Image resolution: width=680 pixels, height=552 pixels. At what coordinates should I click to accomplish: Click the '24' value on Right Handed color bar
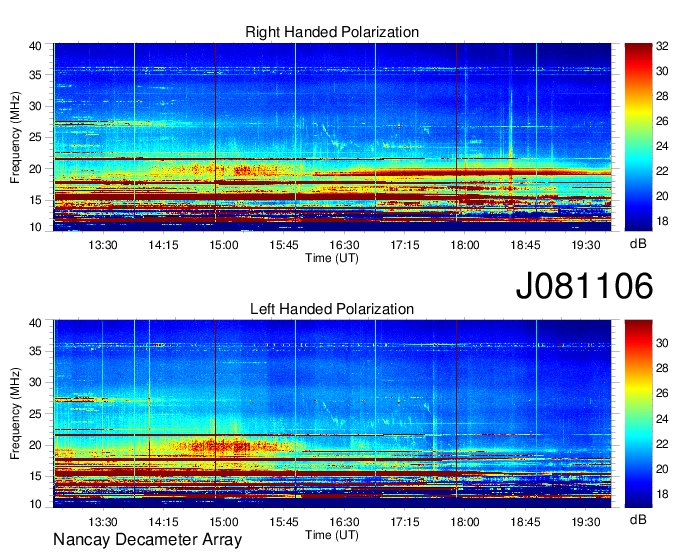(662, 146)
